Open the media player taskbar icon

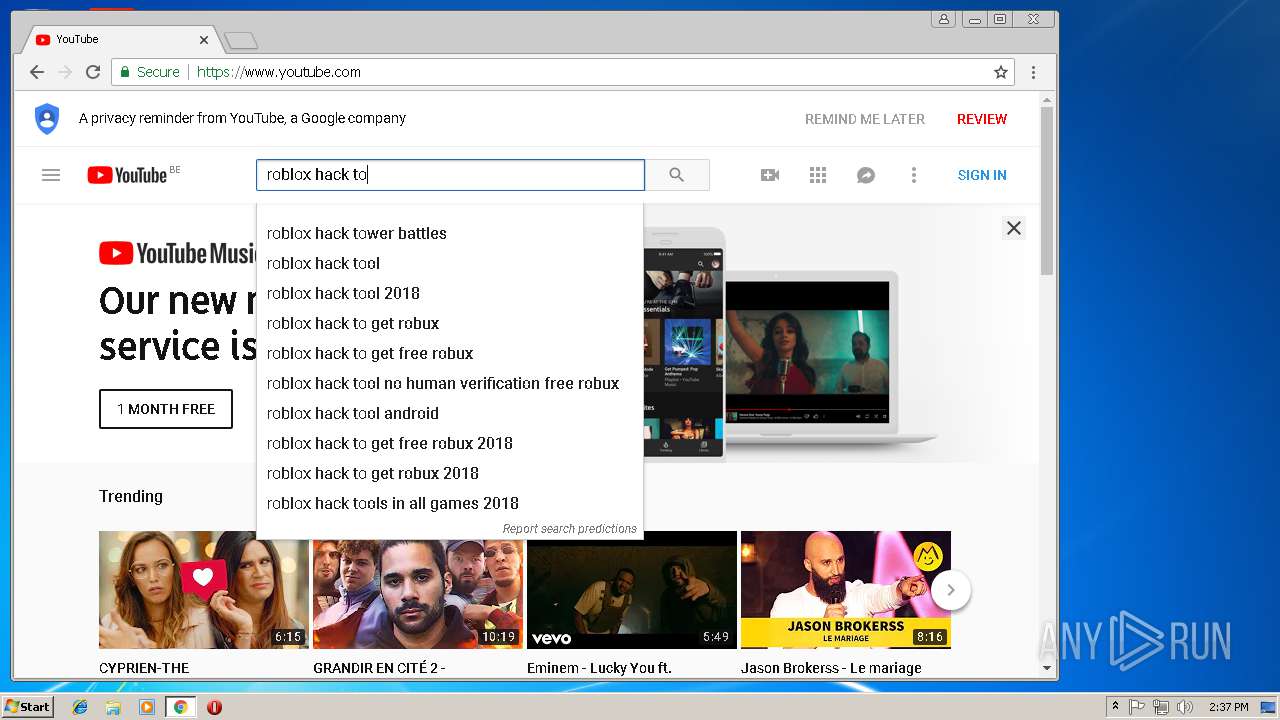click(x=147, y=707)
